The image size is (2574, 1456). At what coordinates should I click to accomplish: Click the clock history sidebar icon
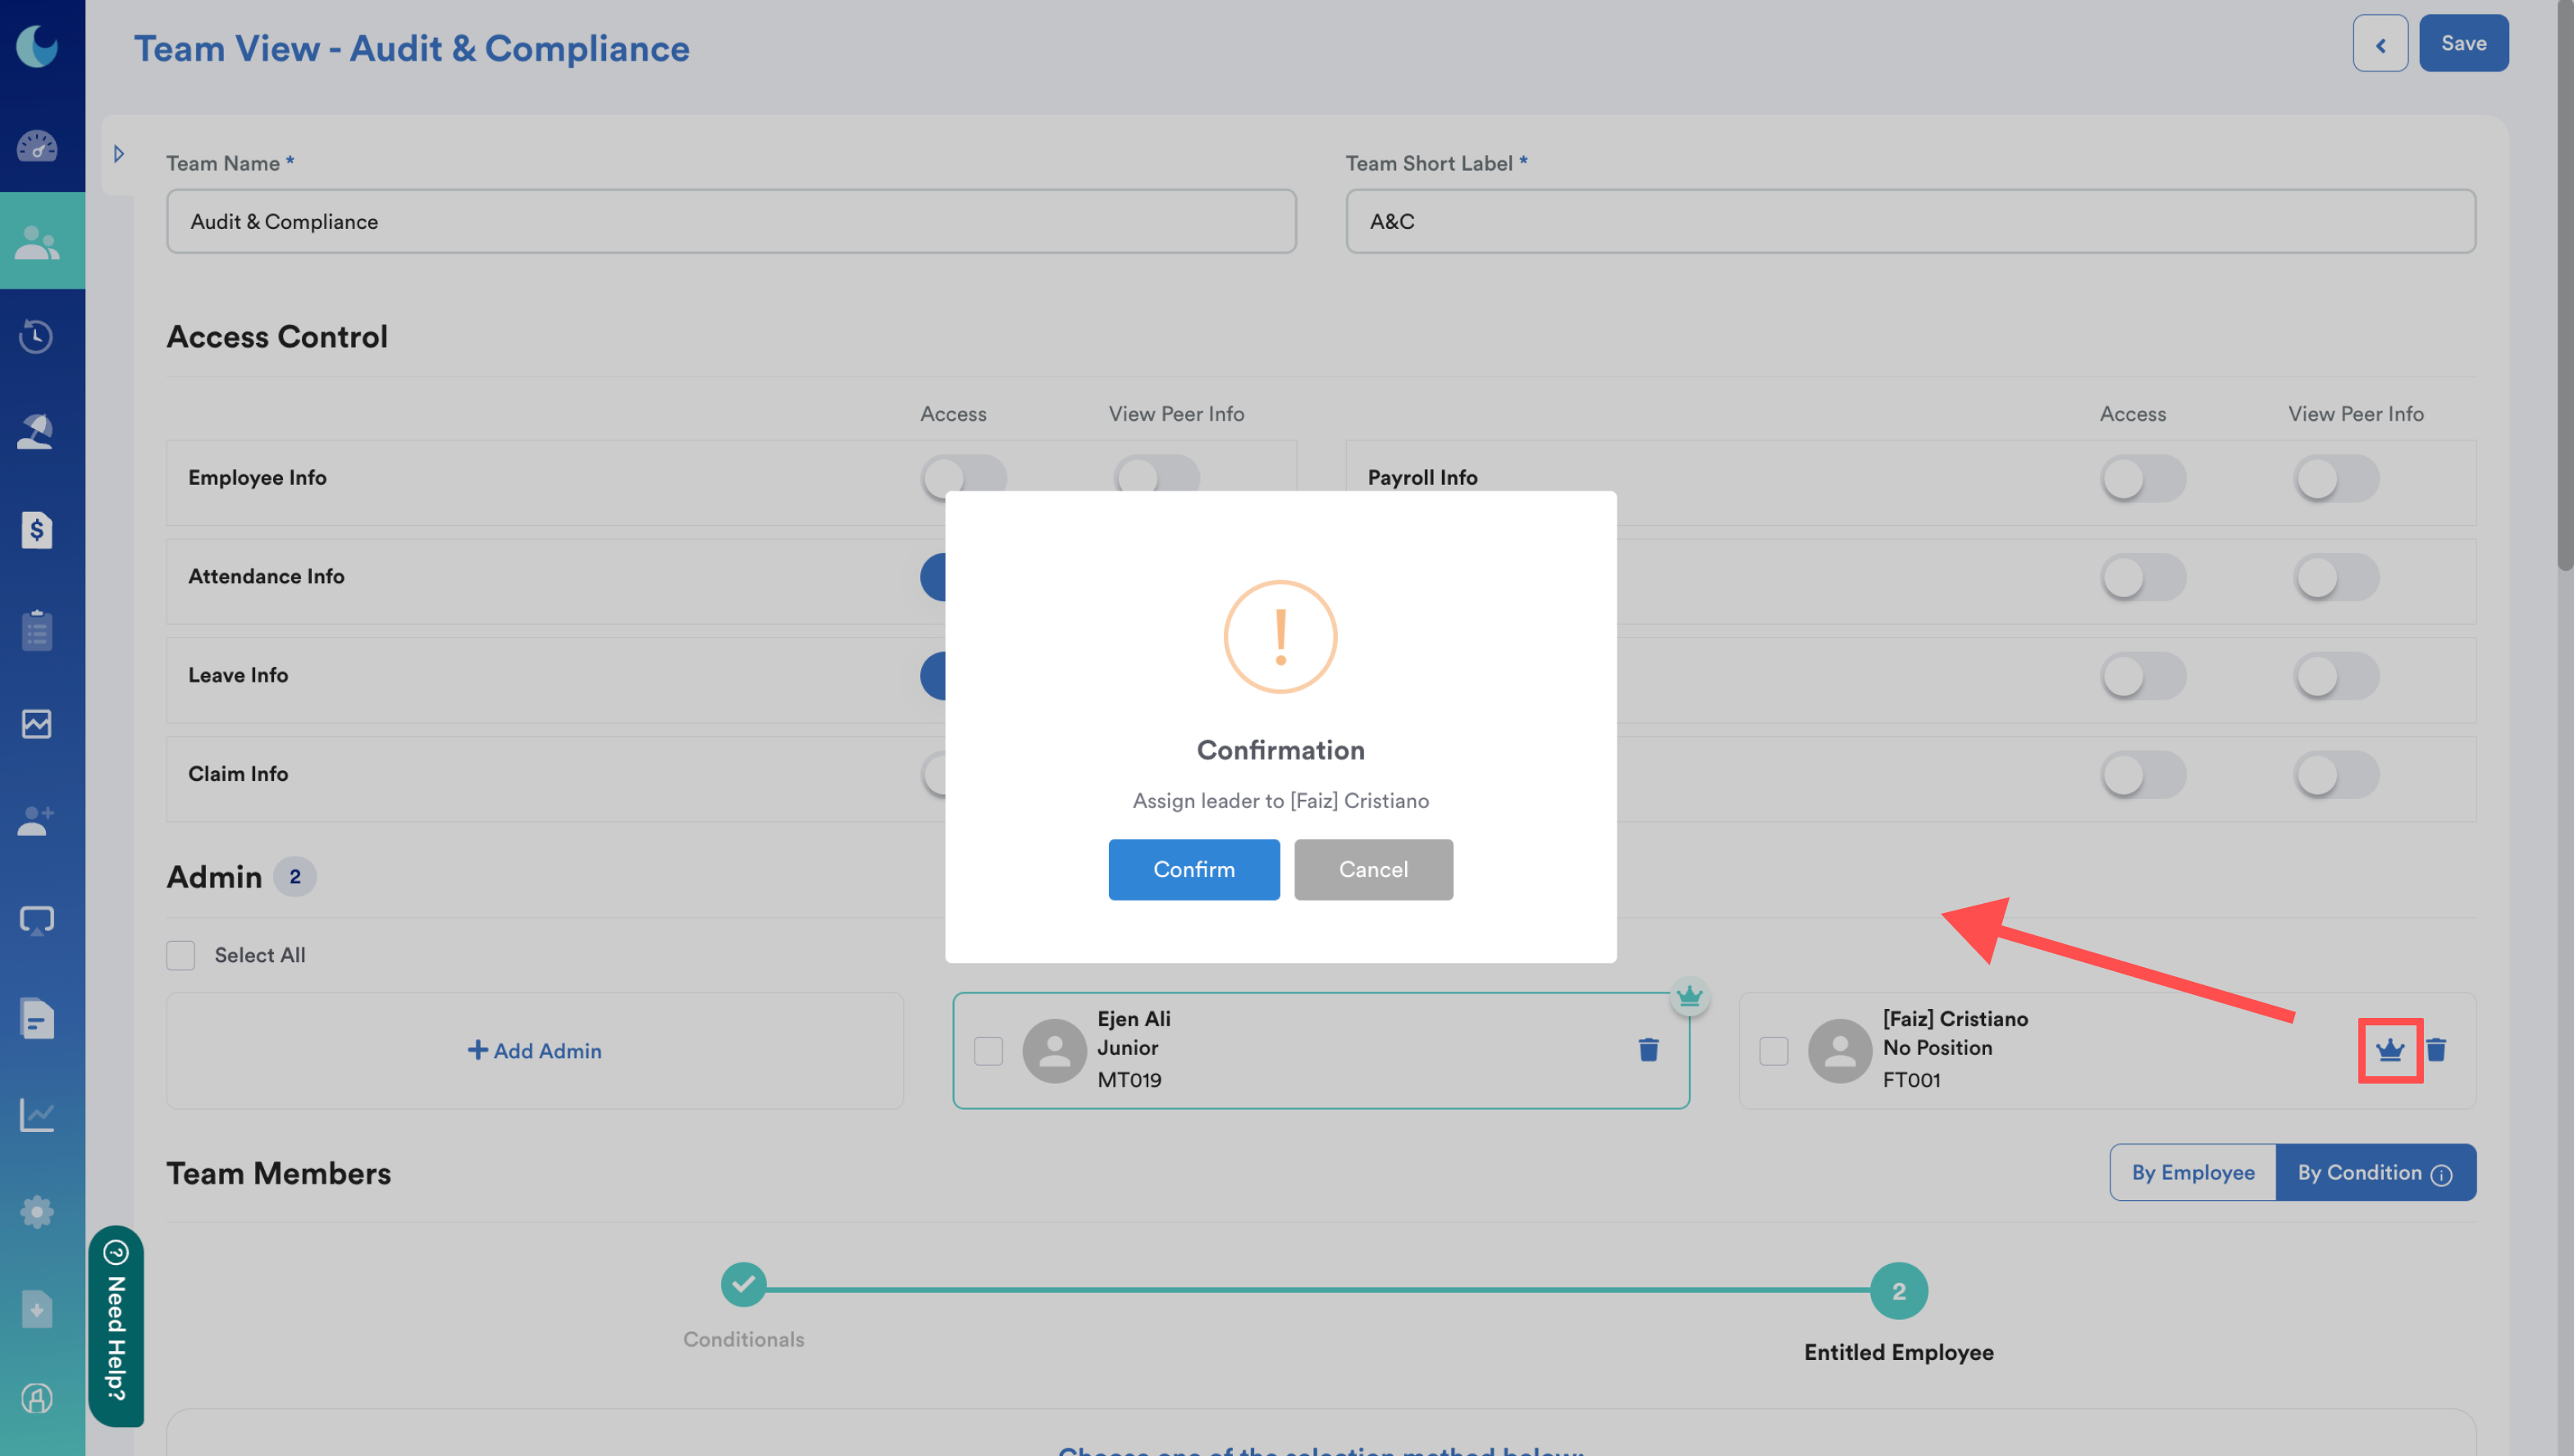pos(37,336)
